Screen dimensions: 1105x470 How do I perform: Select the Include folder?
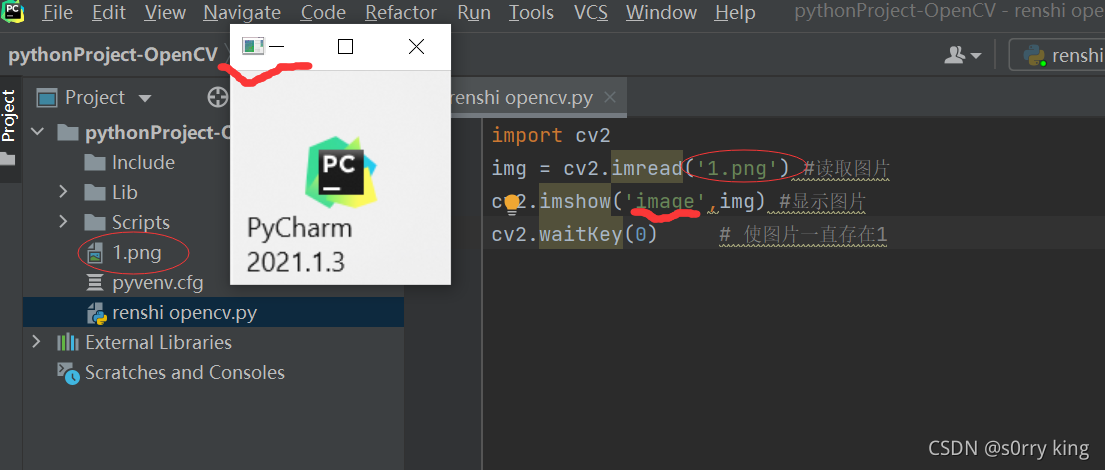(143, 162)
